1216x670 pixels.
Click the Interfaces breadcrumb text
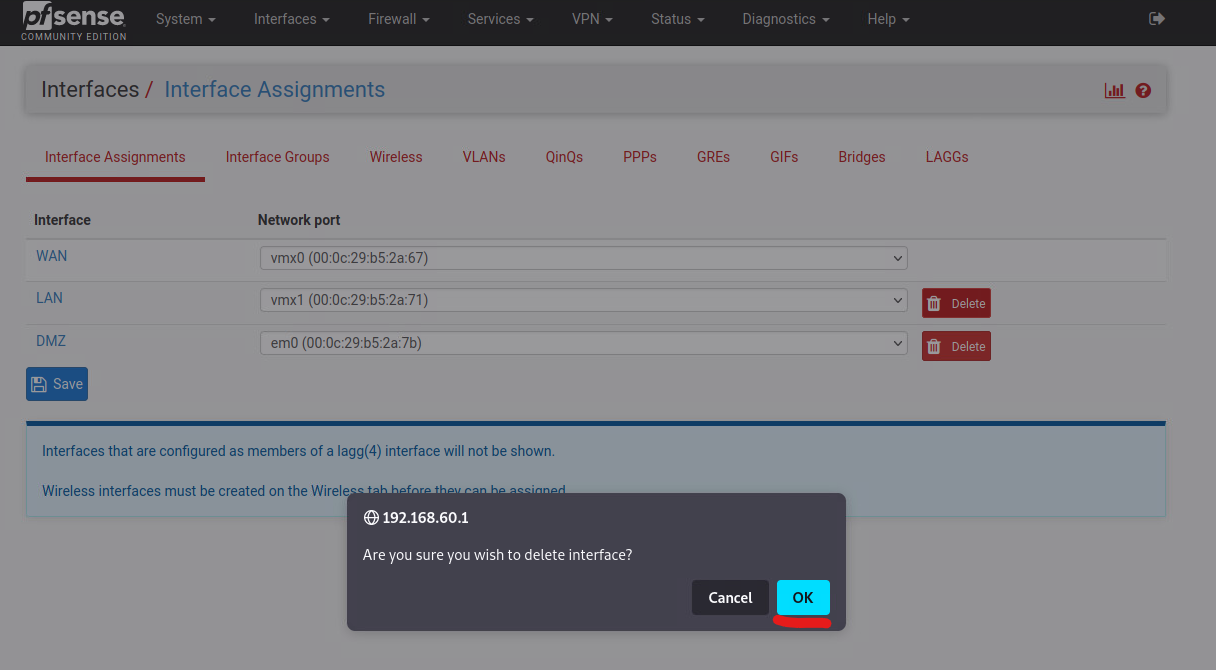[90, 90]
